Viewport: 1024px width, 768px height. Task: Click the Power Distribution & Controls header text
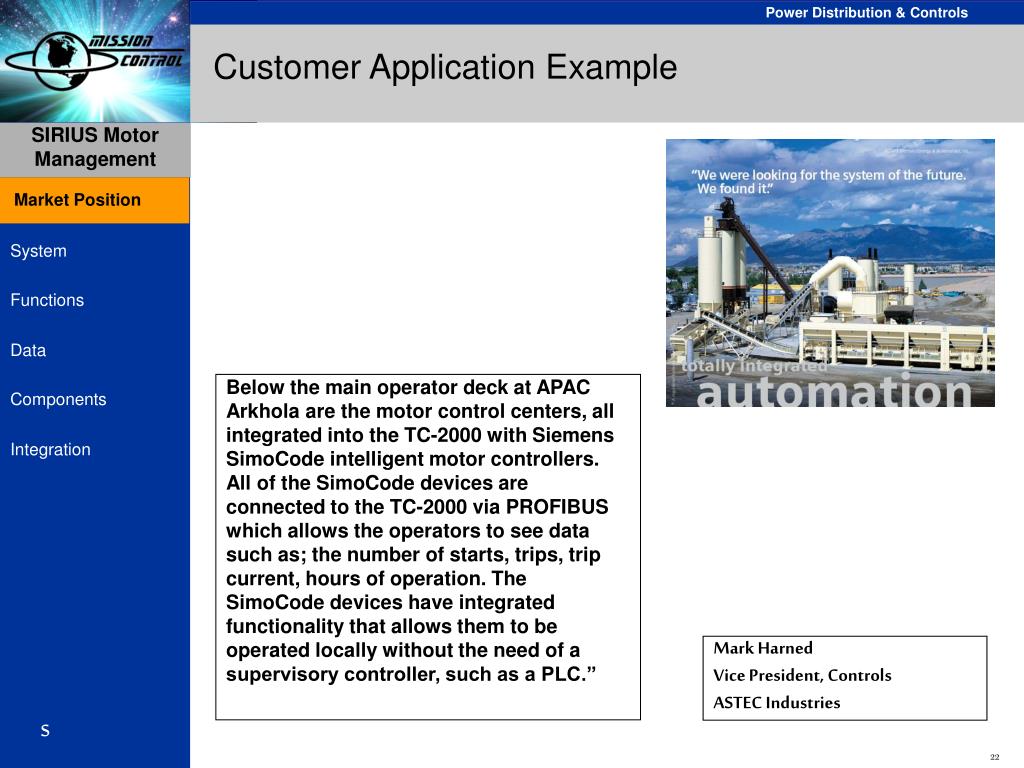coord(866,12)
